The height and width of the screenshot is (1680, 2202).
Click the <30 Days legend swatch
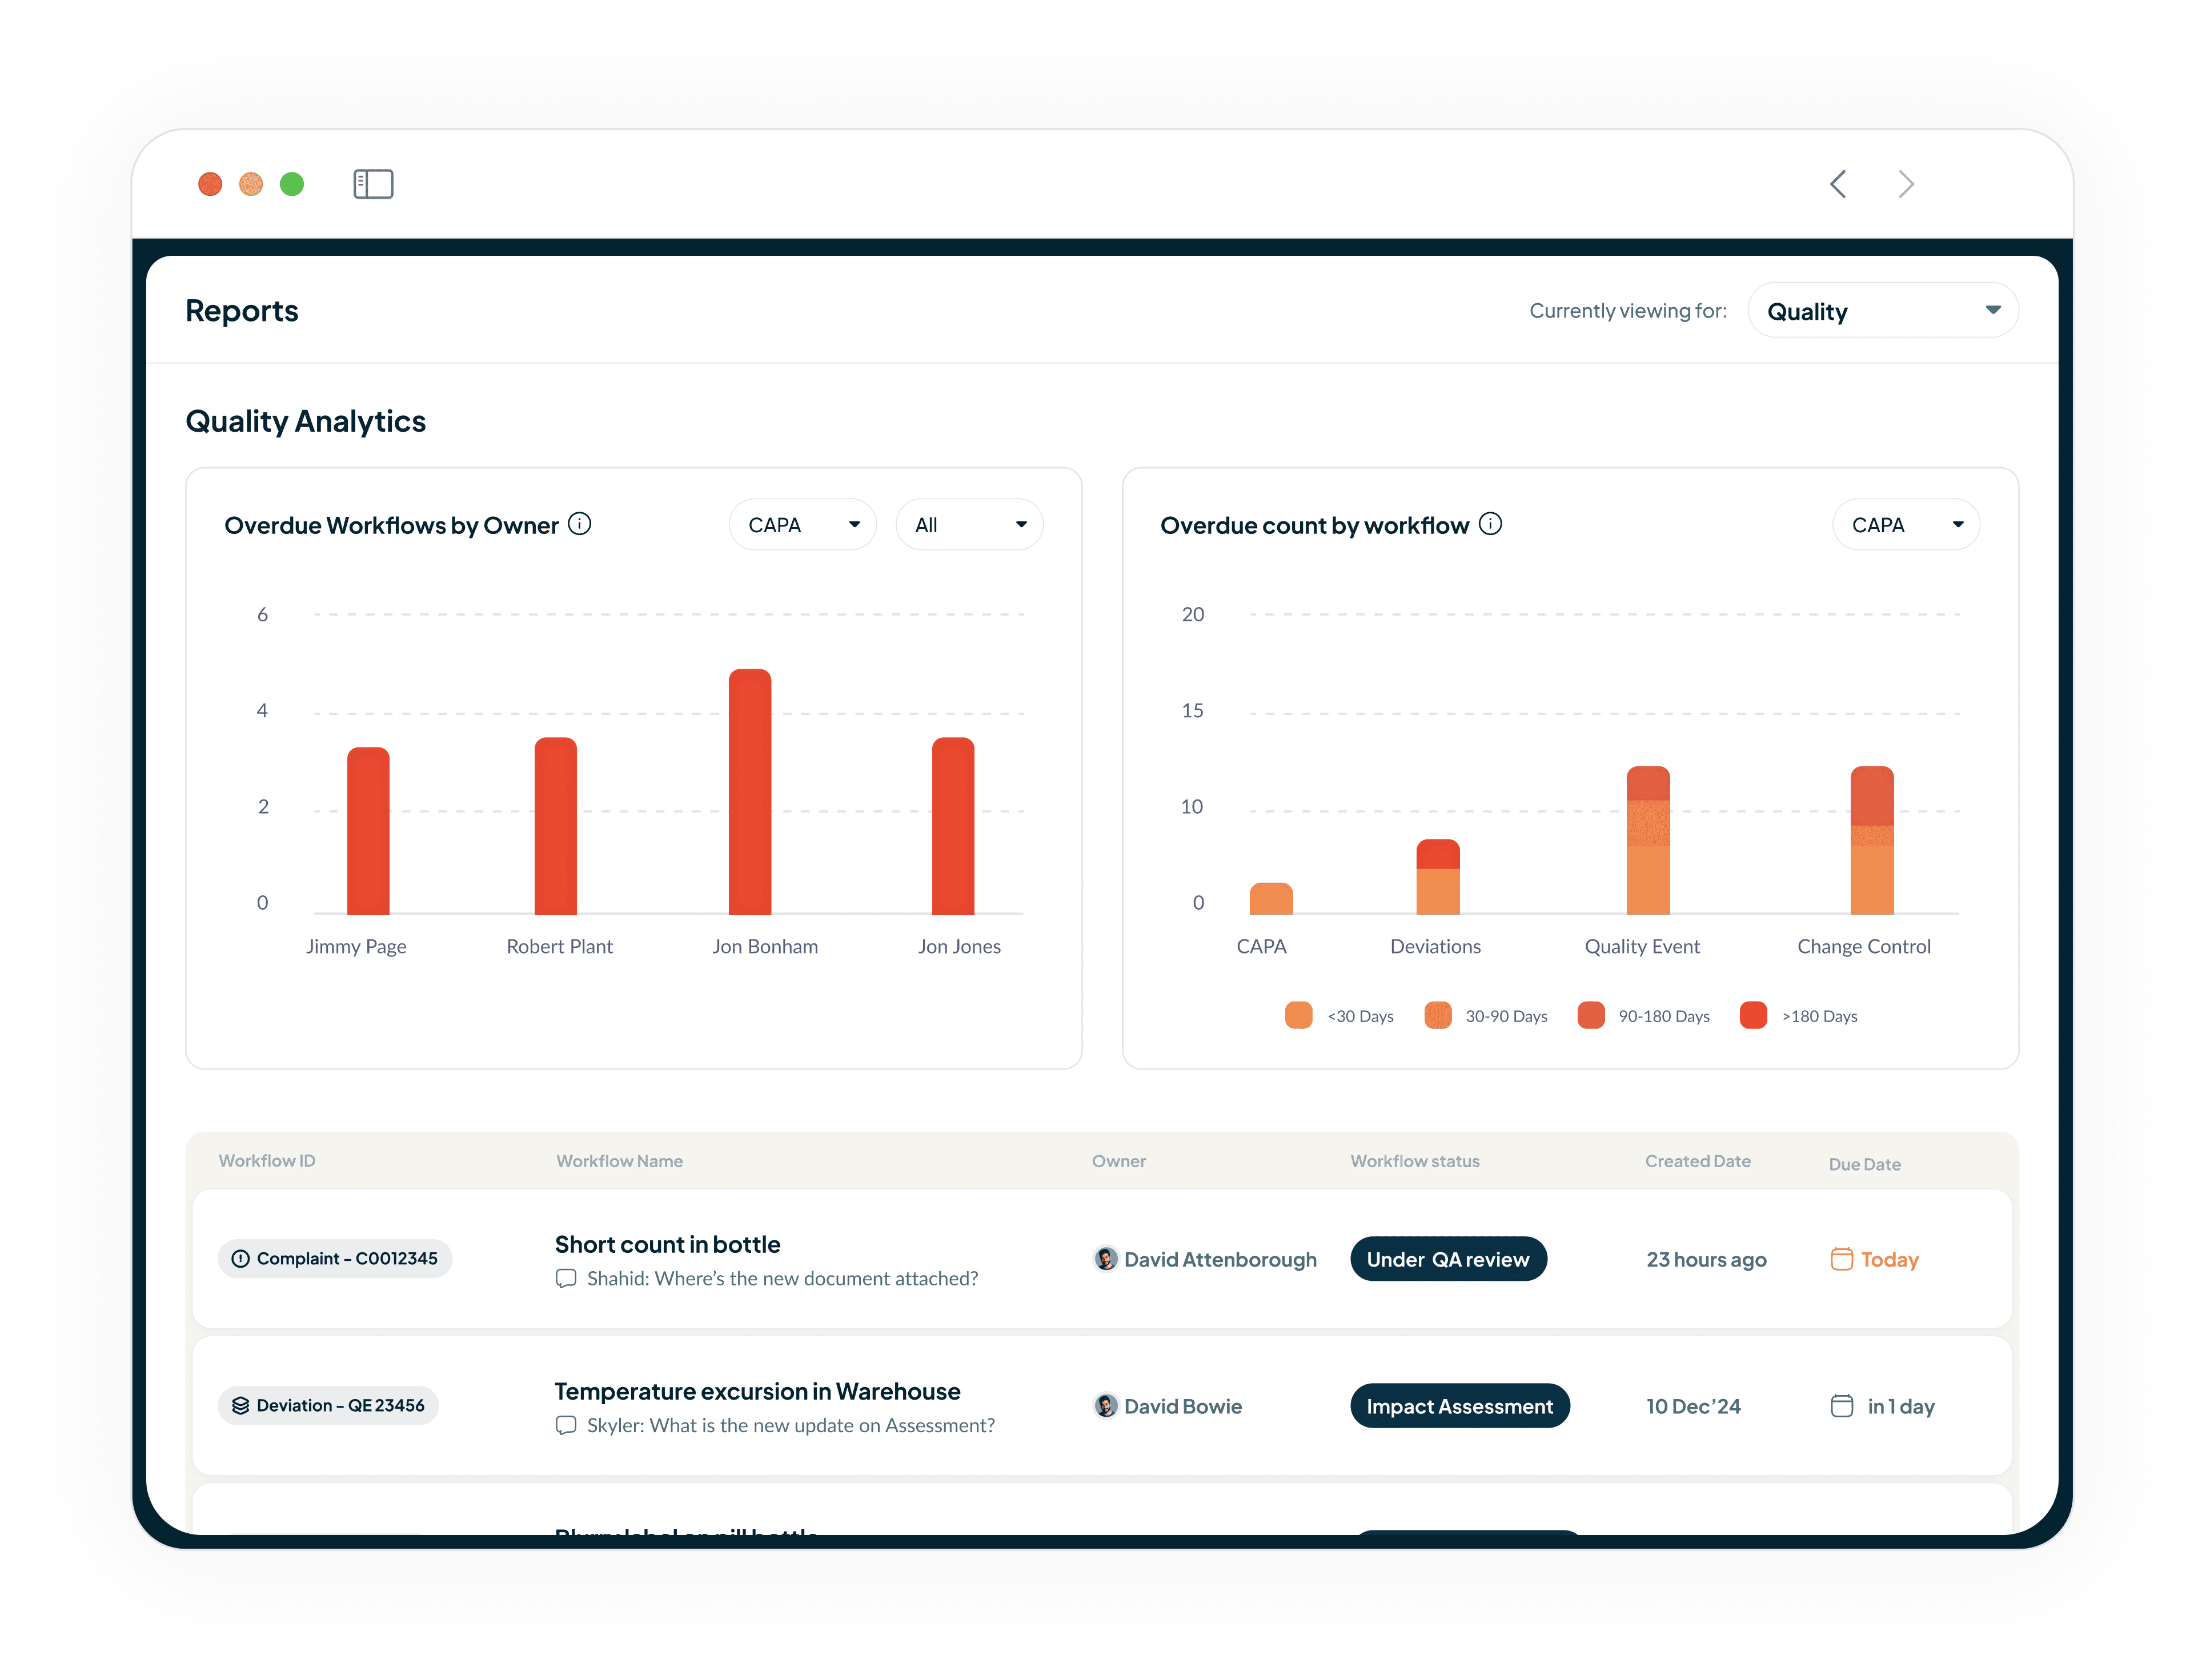(1298, 1015)
